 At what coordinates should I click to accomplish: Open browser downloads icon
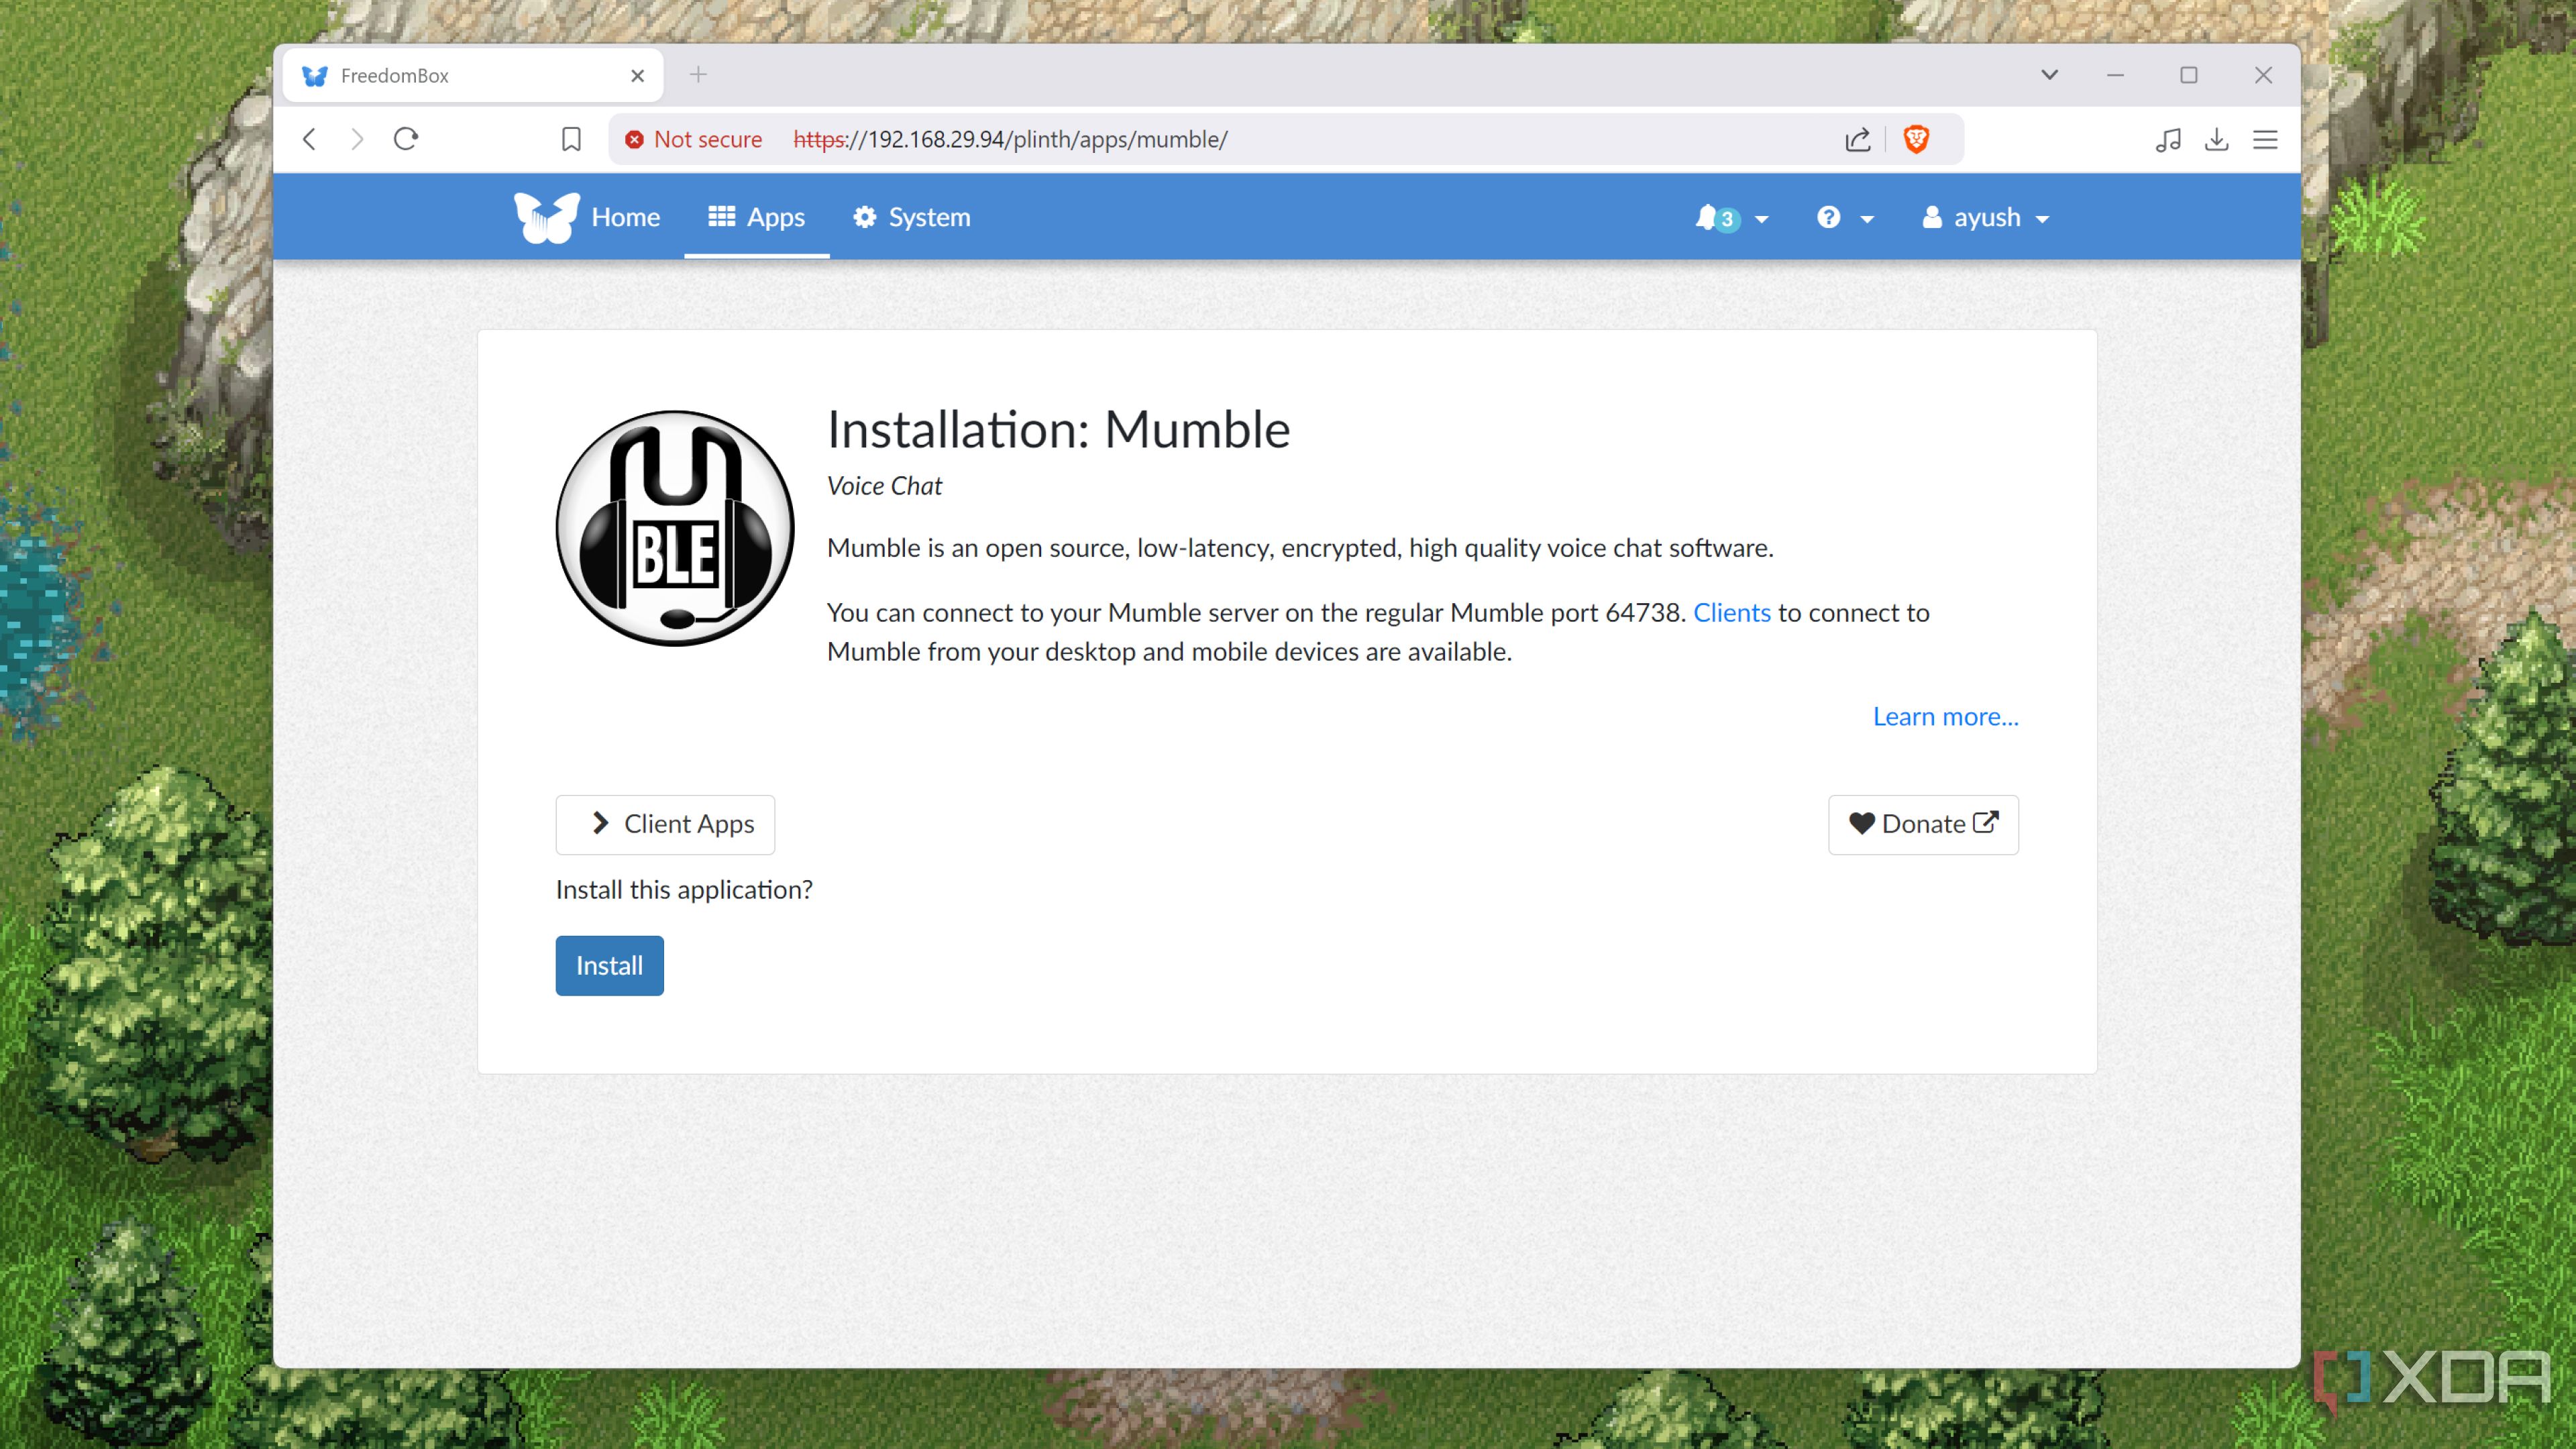pyautogui.click(x=2217, y=139)
